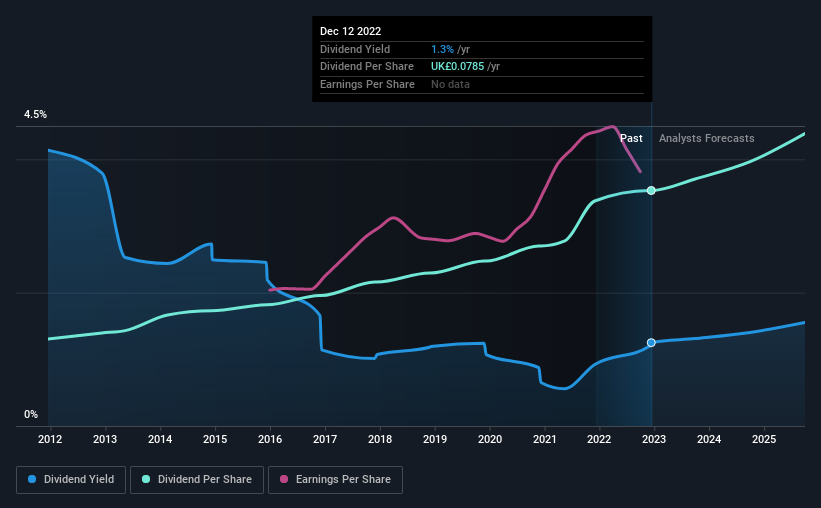
Task: Click the 2025 x-axis label
Action: pos(764,439)
